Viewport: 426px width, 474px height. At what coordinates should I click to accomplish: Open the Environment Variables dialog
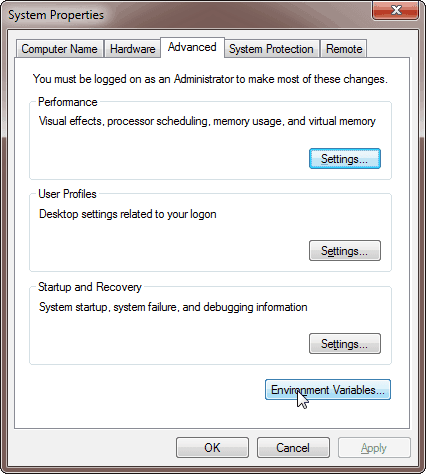pyautogui.click(x=328, y=390)
